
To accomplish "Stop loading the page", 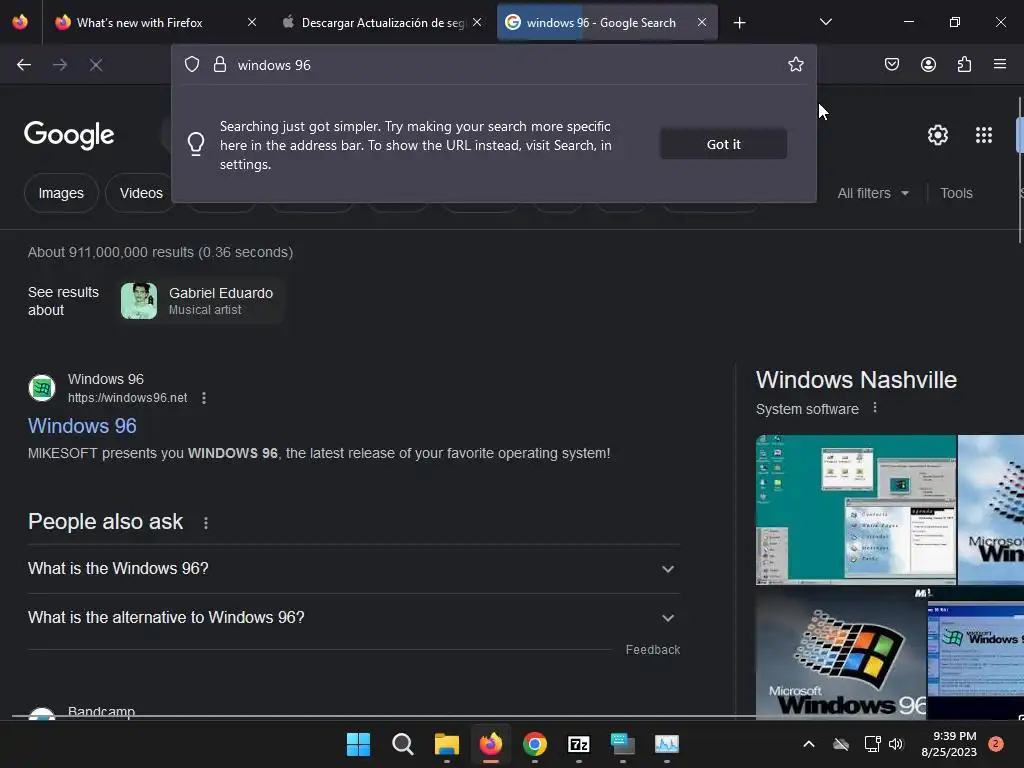I will click(x=96, y=65).
